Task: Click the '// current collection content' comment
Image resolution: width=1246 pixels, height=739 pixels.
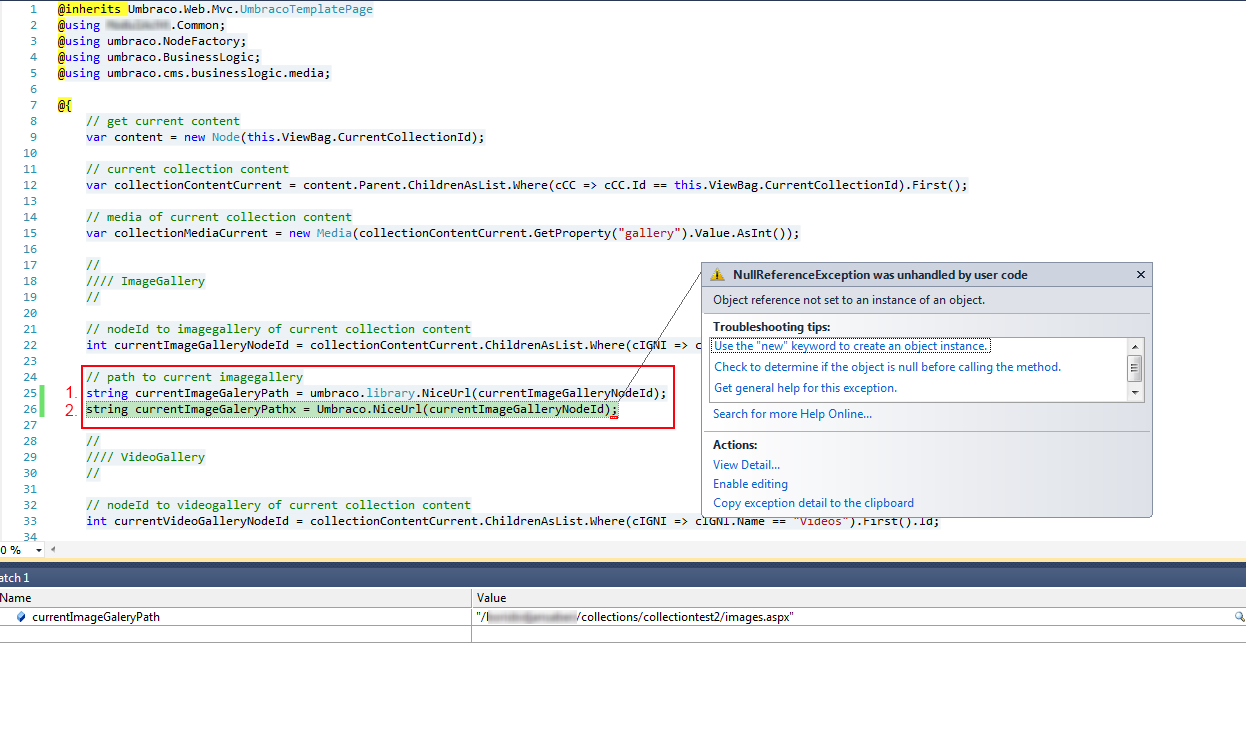Action: (x=187, y=169)
